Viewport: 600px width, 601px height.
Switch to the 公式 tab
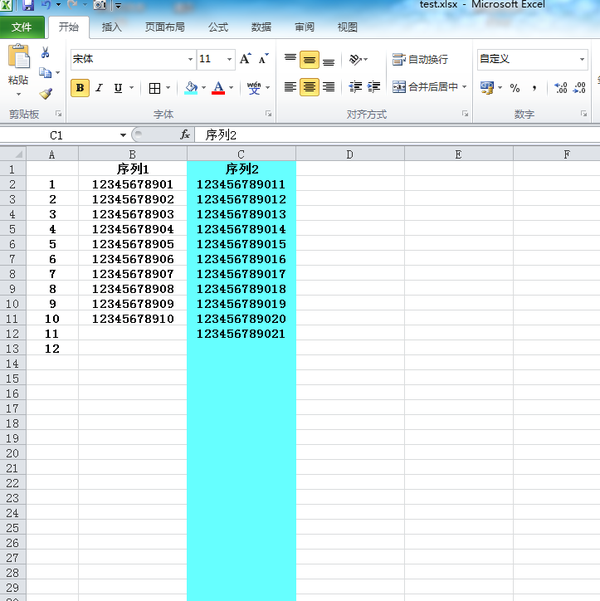pyautogui.click(x=218, y=27)
